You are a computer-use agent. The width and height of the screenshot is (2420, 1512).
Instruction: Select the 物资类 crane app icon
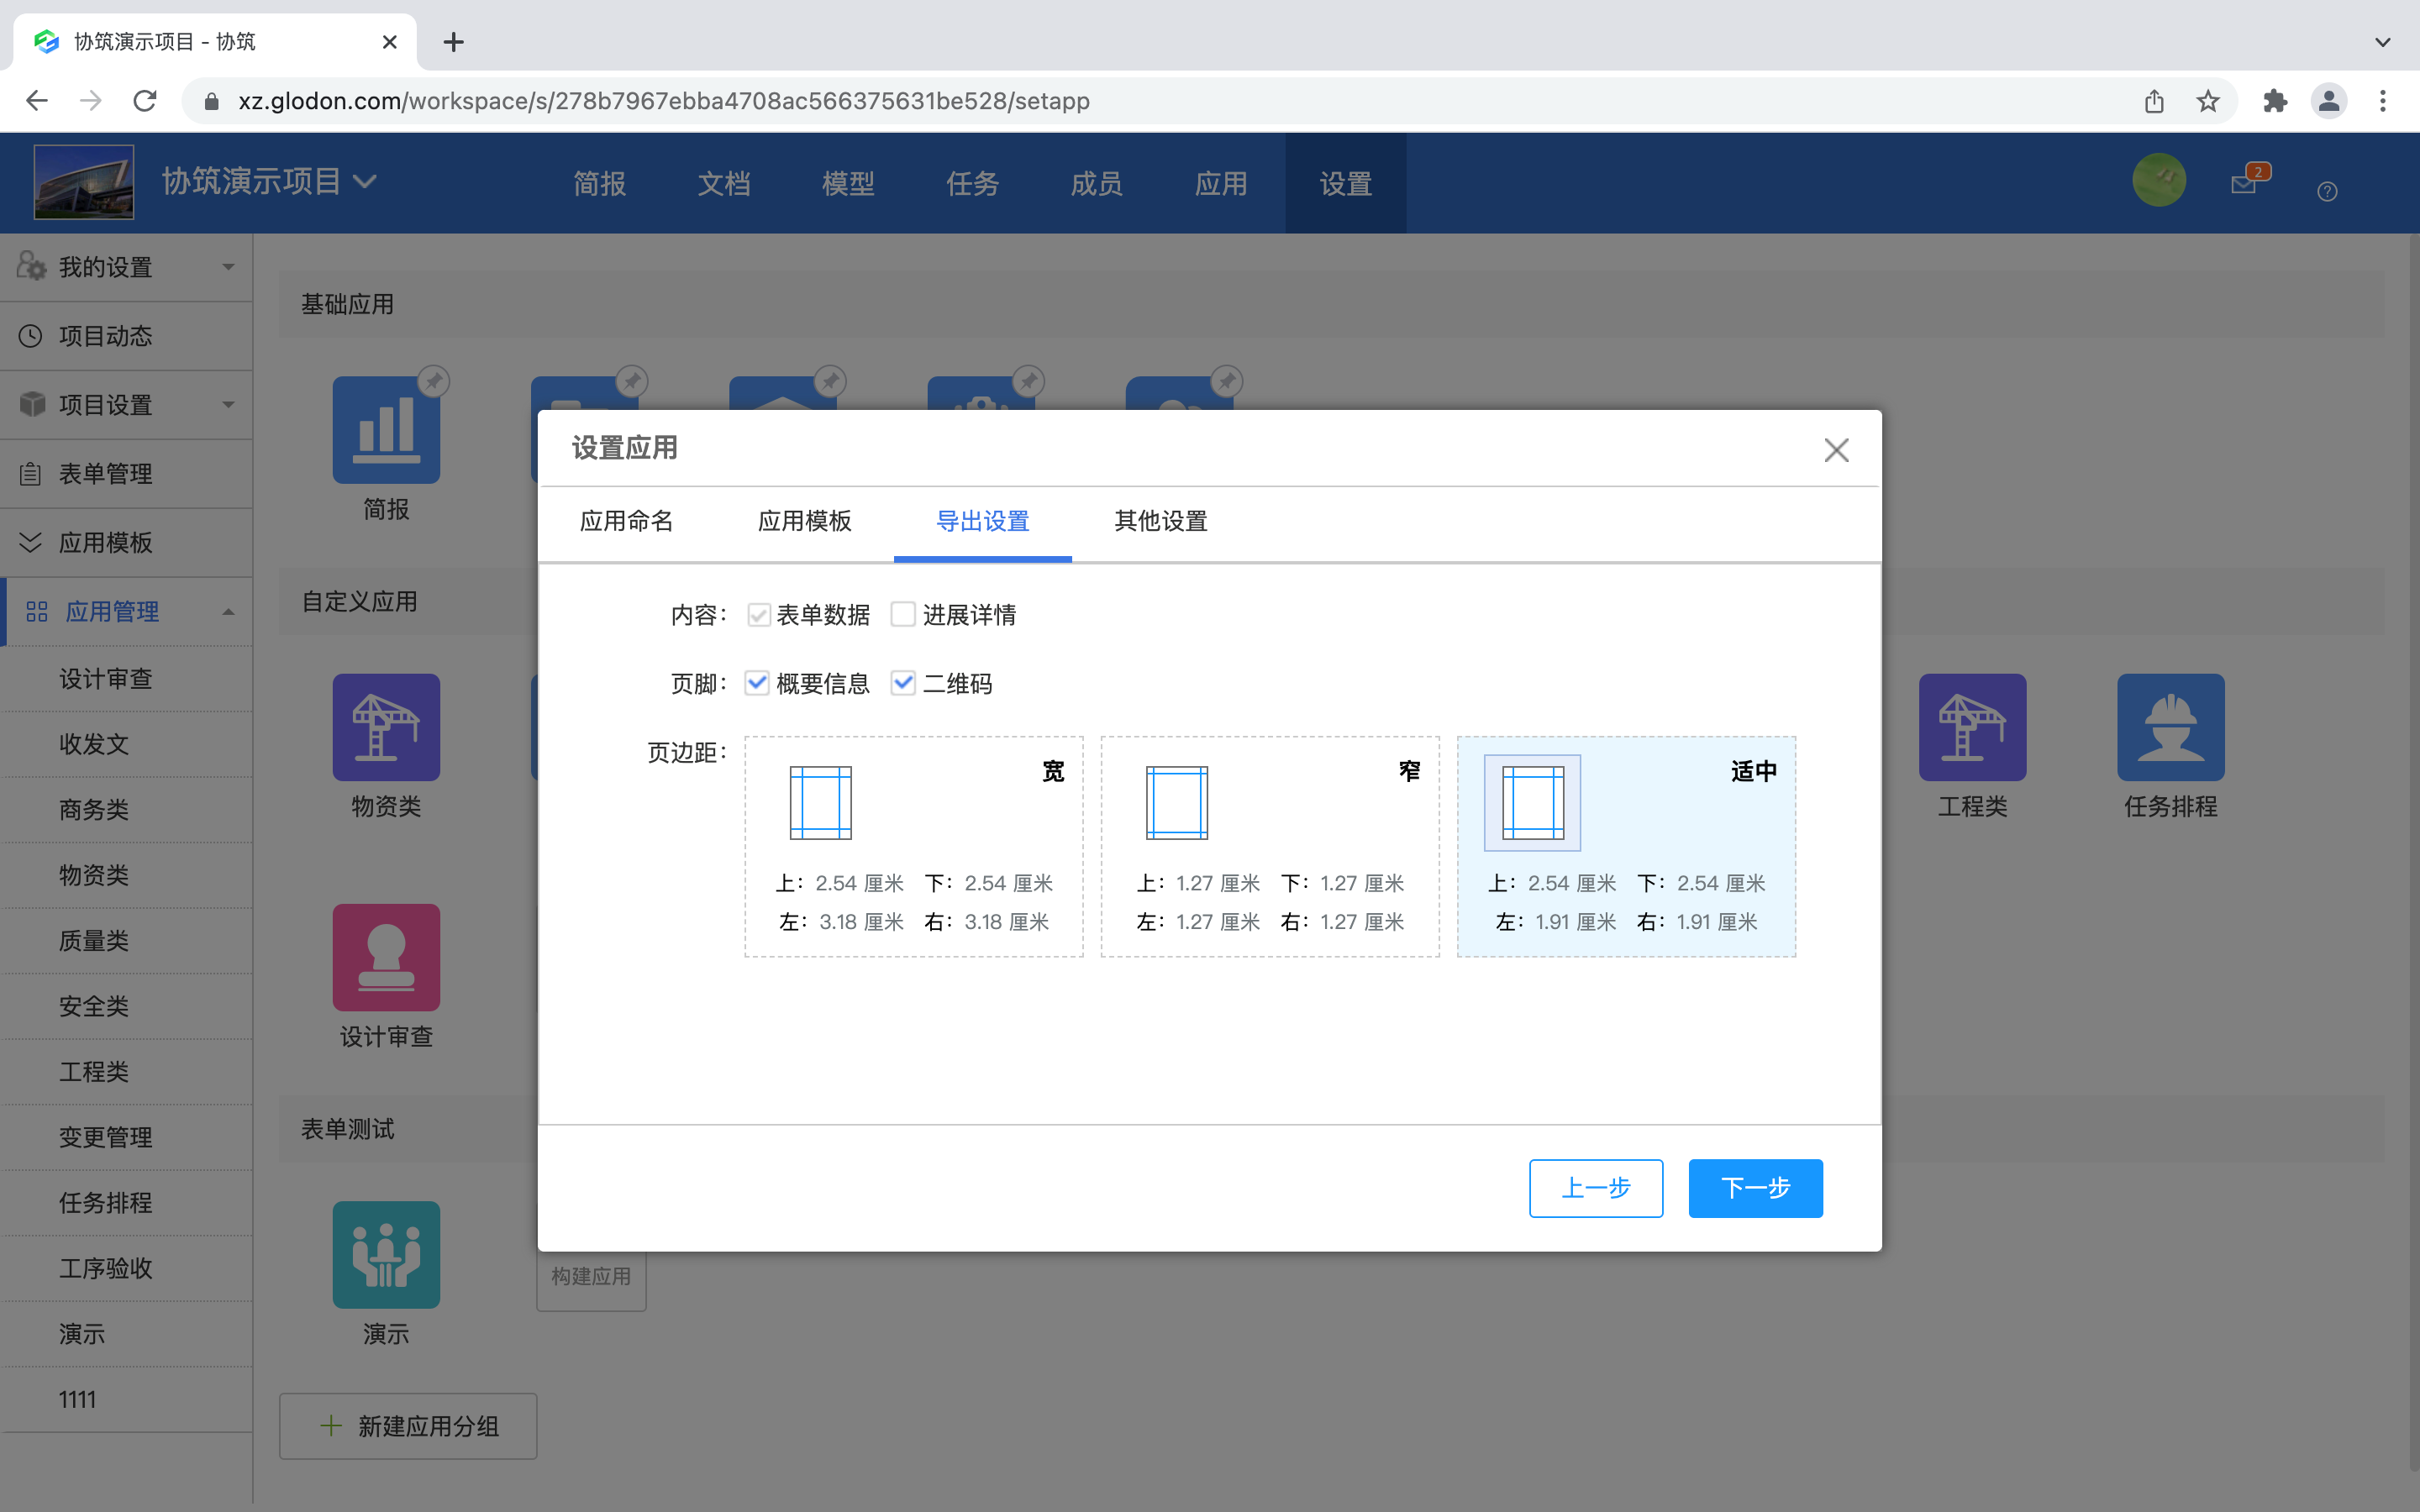pyautogui.click(x=386, y=727)
